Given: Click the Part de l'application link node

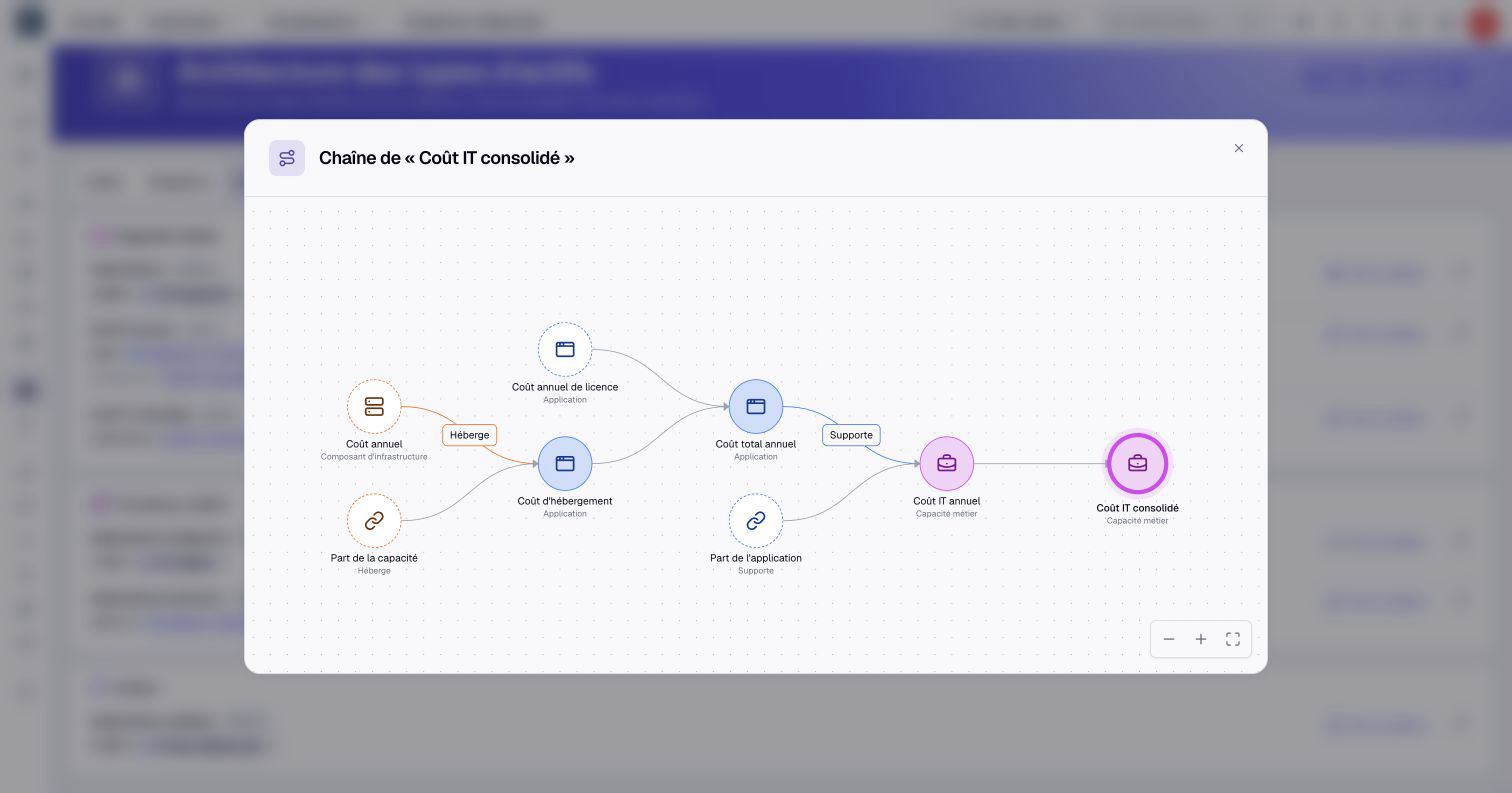Looking at the screenshot, I should (756, 521).
